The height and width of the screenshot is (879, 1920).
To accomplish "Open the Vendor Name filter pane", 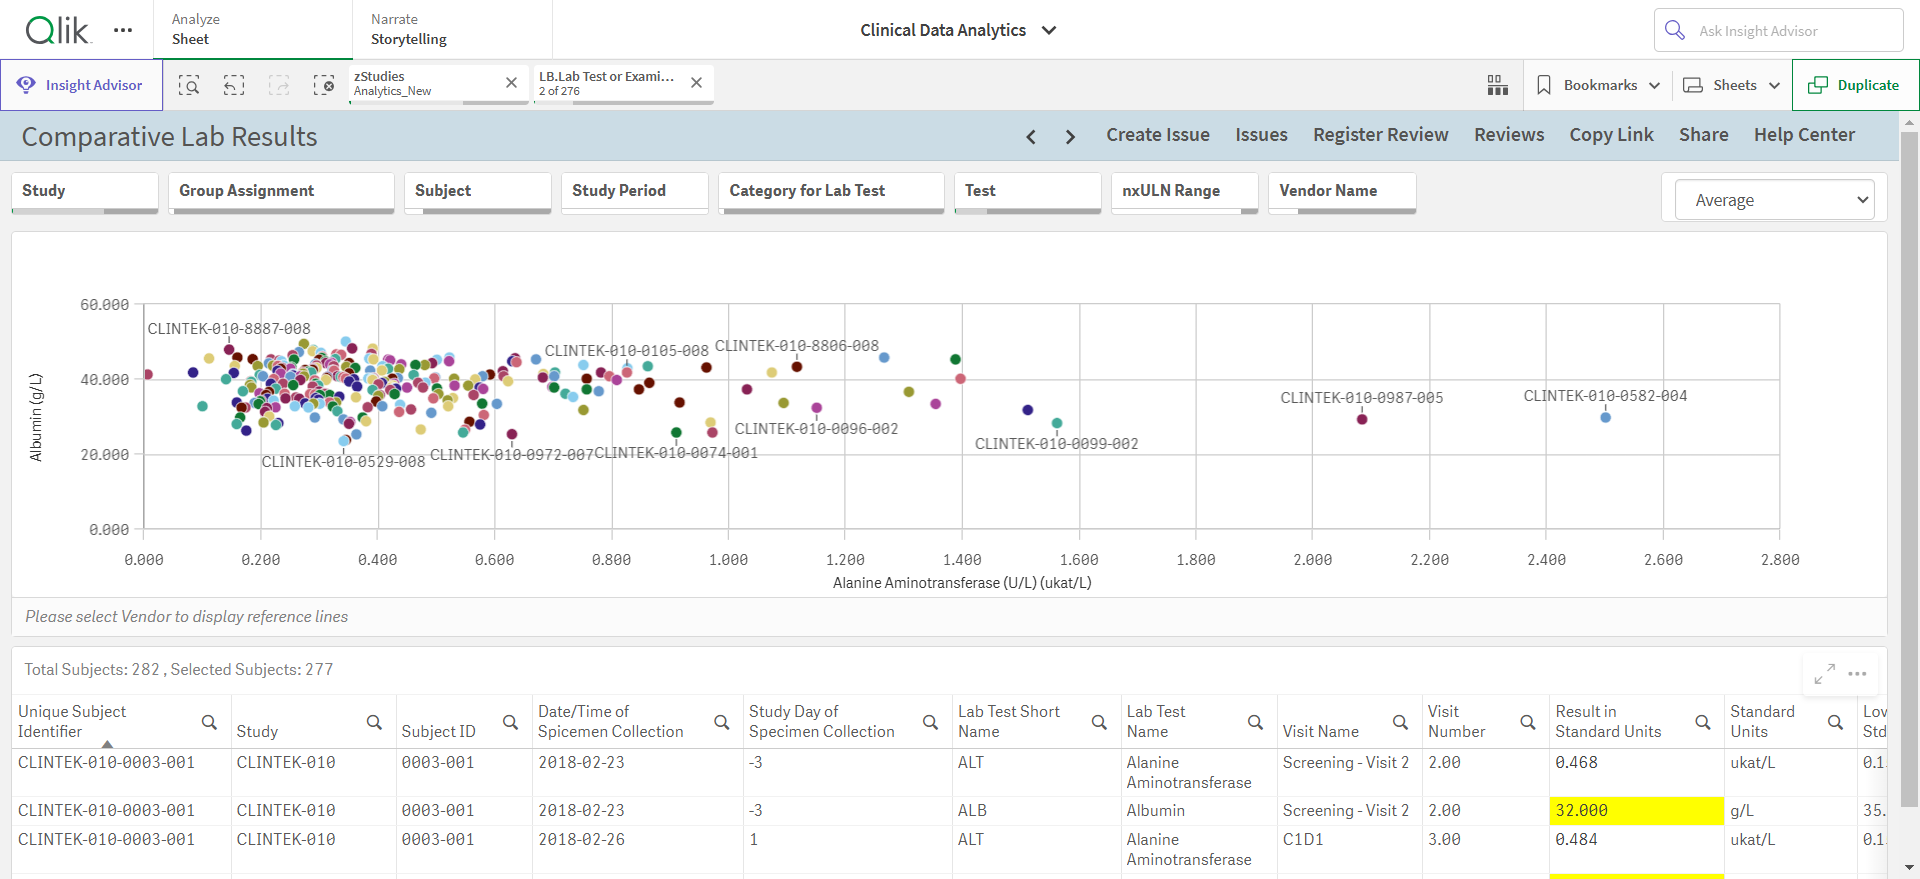I will (1342, 192).
